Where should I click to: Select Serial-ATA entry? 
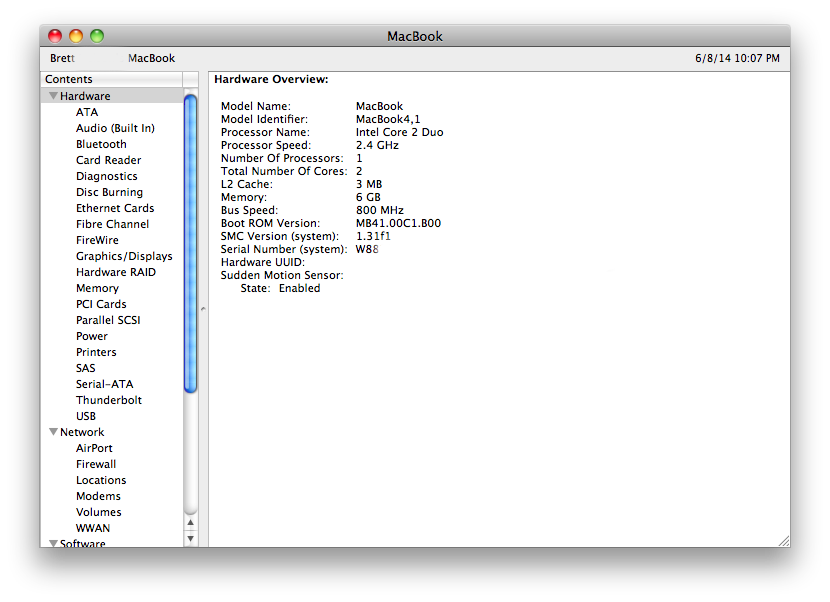(104, 384)
